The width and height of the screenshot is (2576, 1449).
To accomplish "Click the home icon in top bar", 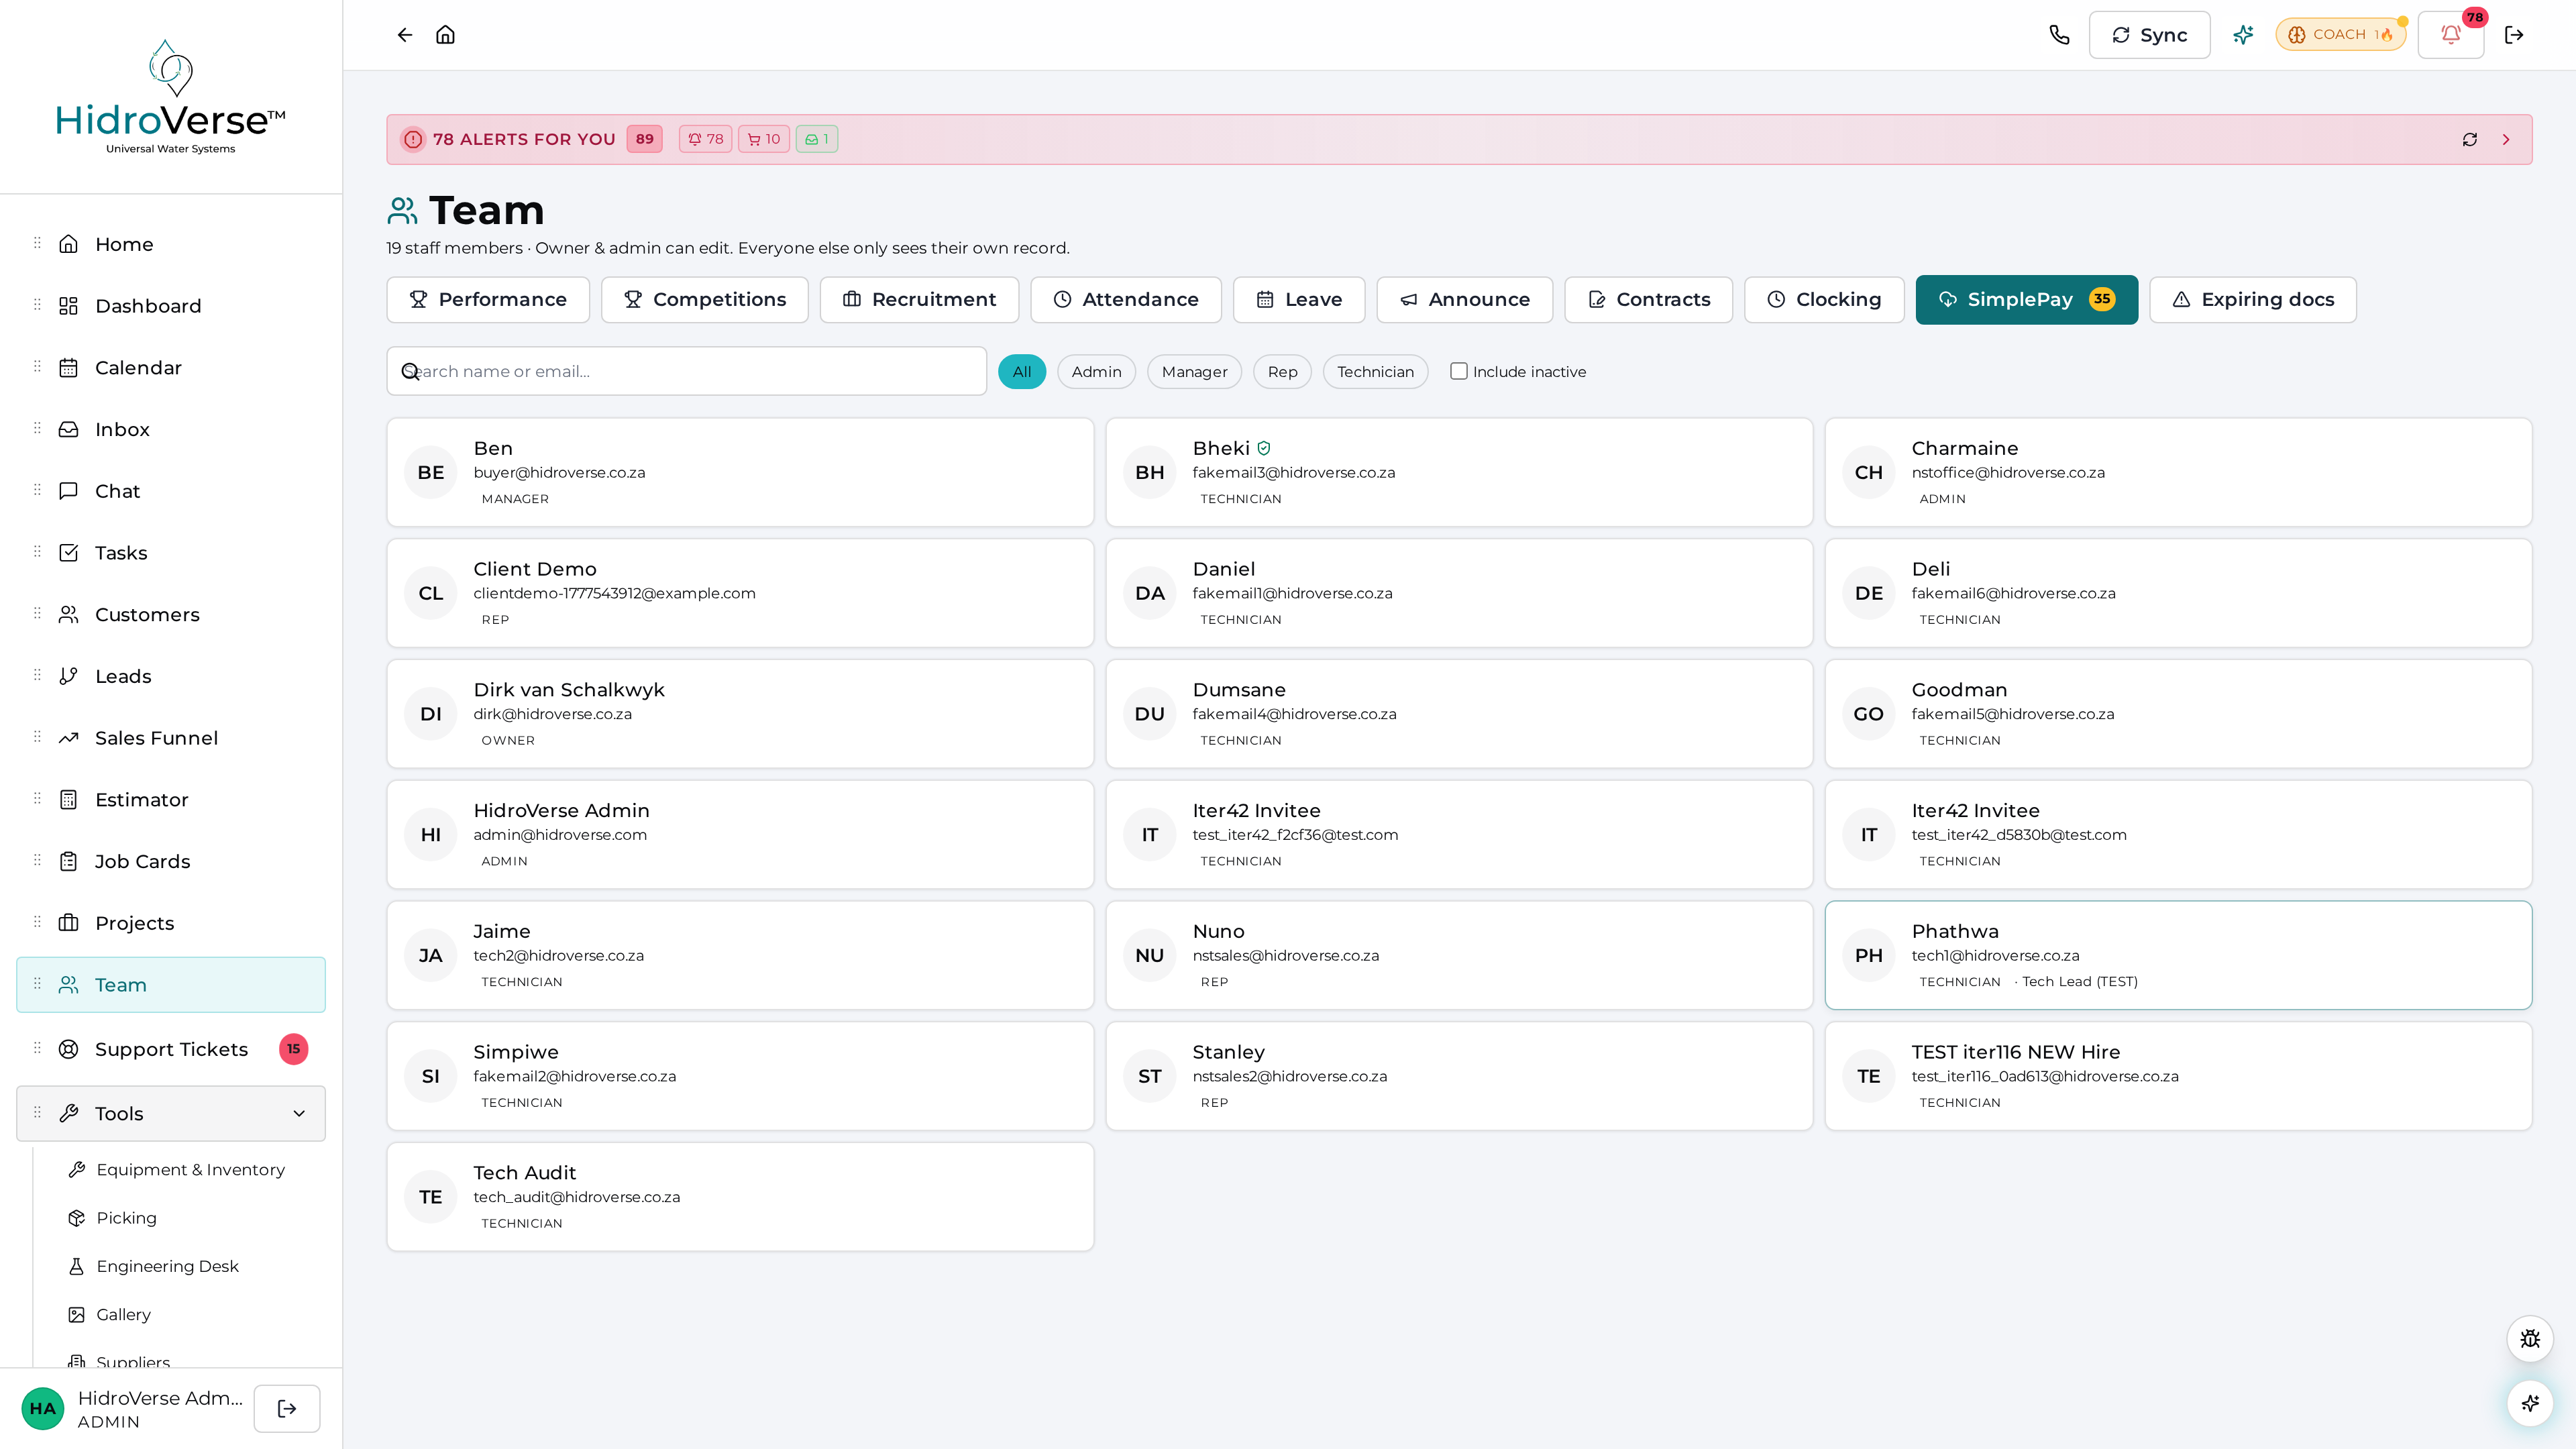I will (445, 35).
